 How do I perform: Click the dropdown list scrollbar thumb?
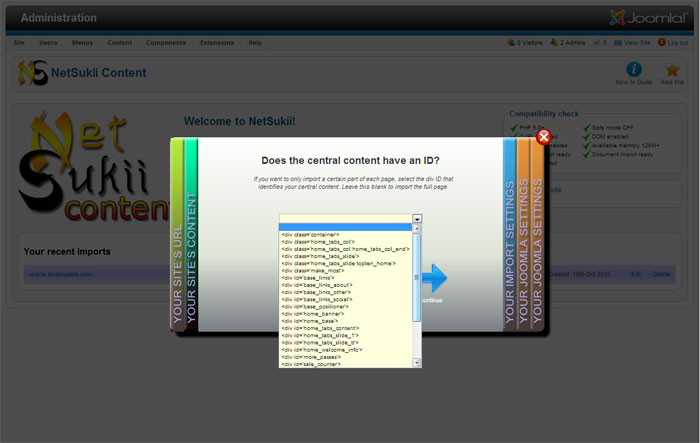(417, 277)
